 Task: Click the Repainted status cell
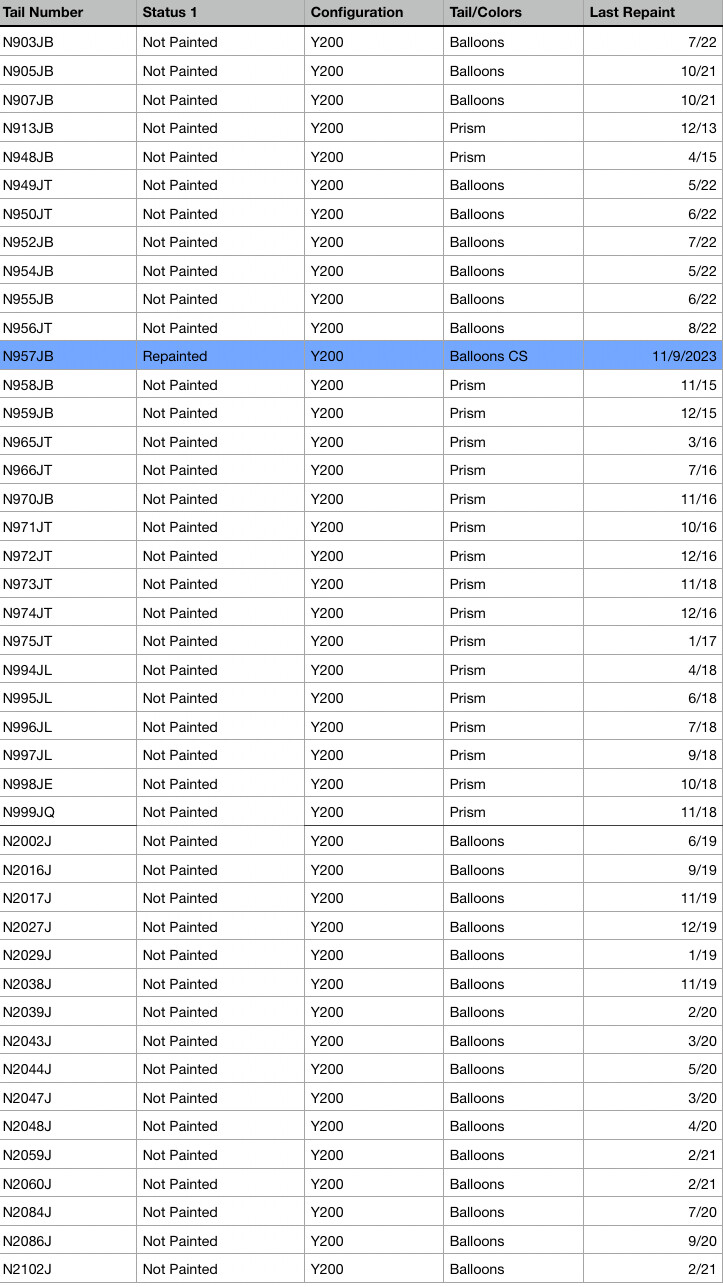[x=175, y=356]
